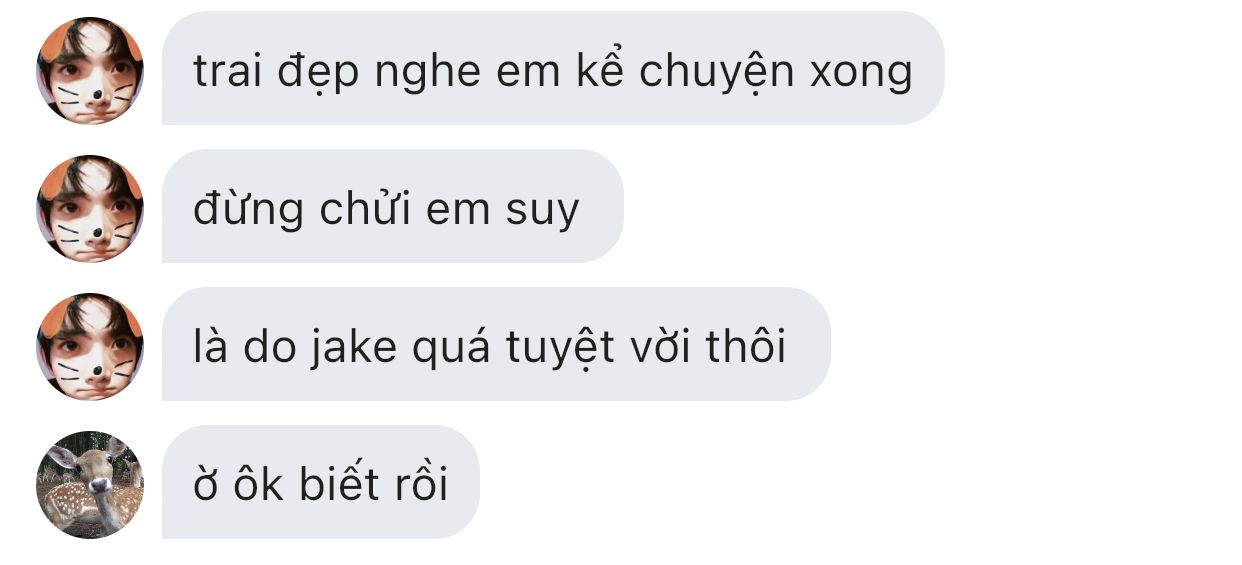This screenshot has width=1242, height=565.
Task: Open the deer avatar profile picture
Action: pos(90,484)
